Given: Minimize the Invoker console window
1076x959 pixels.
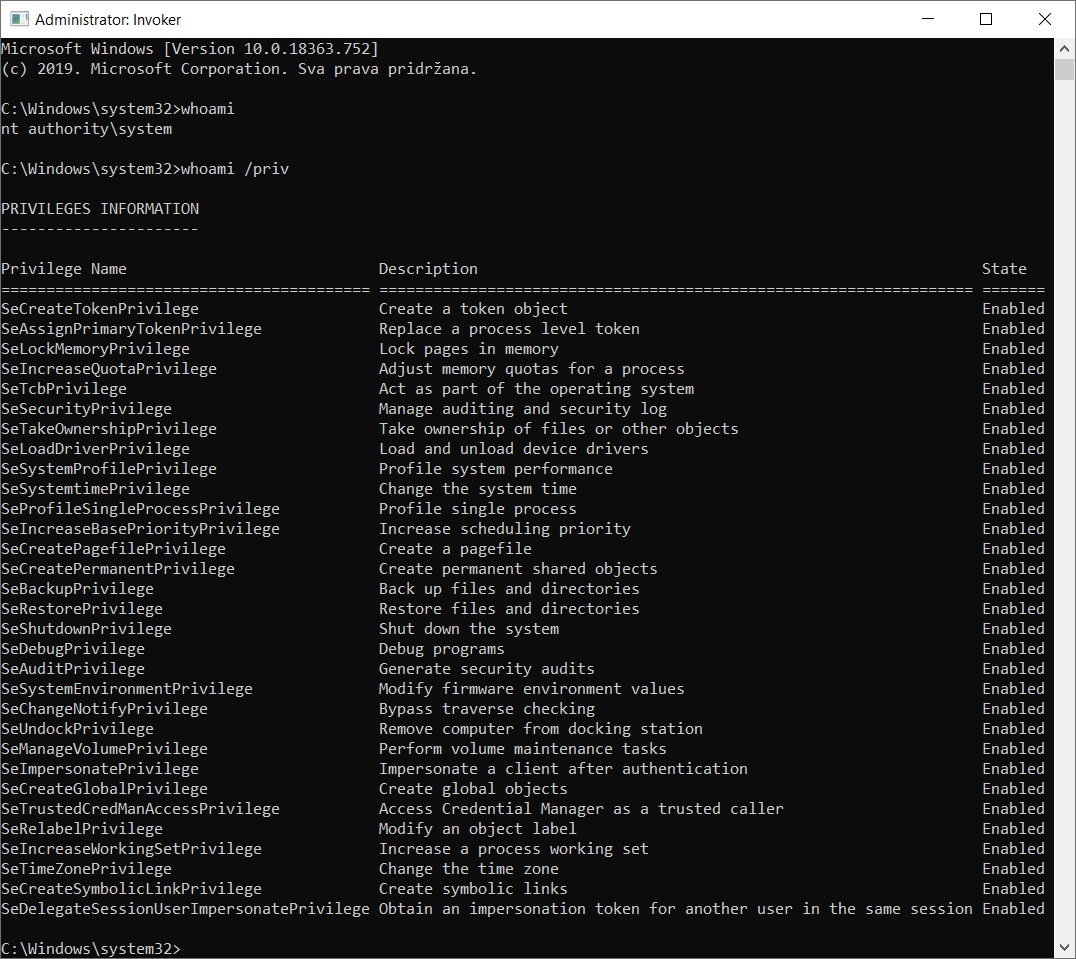Looking at the screenshot, I should pyautogui.click(x=928, y=19).
